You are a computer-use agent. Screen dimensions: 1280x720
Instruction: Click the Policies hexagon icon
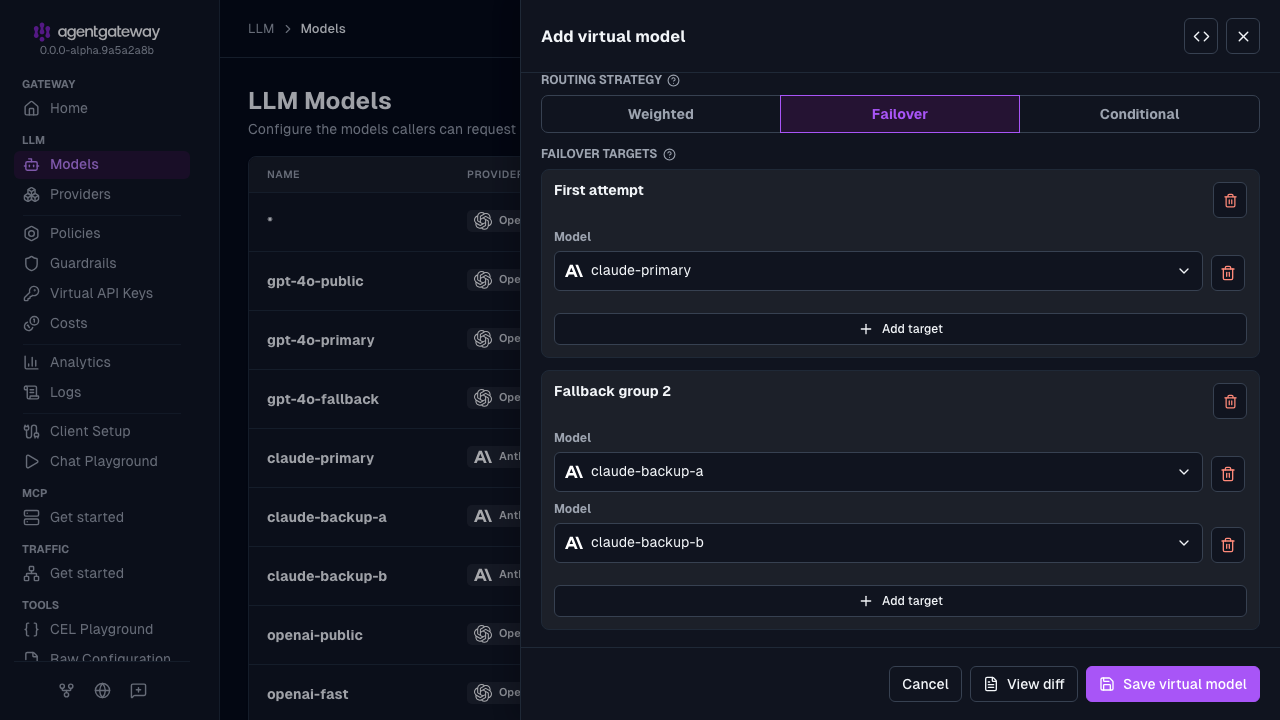[32, 233]
